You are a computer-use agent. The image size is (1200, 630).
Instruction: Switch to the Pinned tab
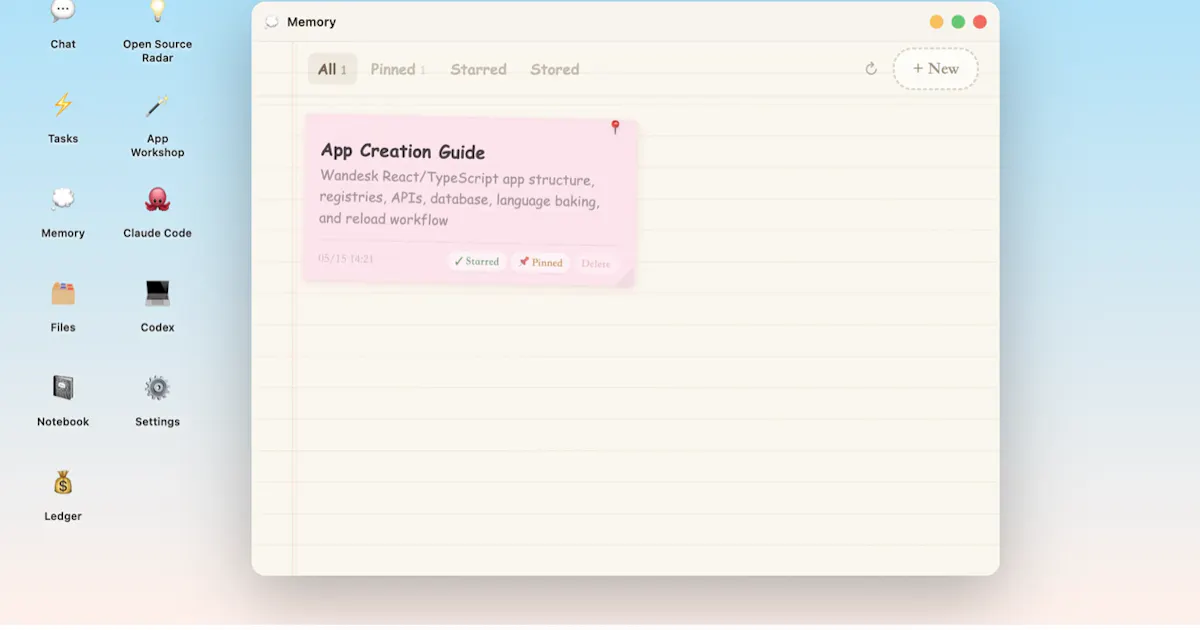[x=398, y=69]
